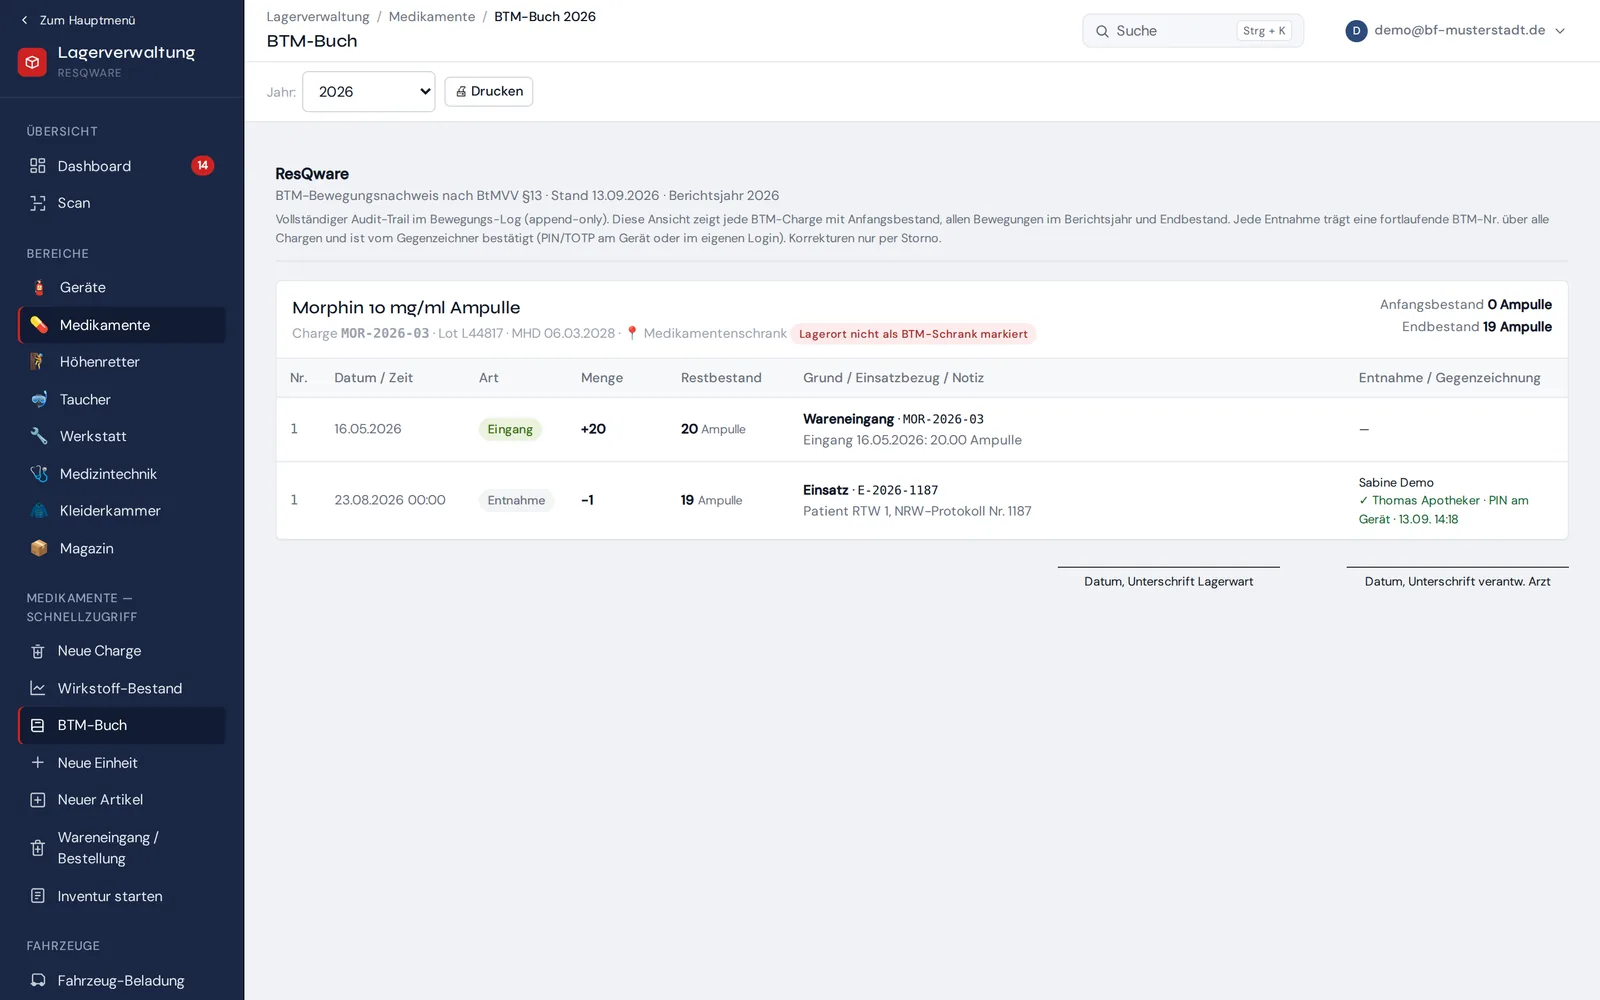Image resolution: width=1600 pixels, height=1000 pixels.
Task: Click the Drucken button
Action: pyautogui.click(x=489, y=91)
